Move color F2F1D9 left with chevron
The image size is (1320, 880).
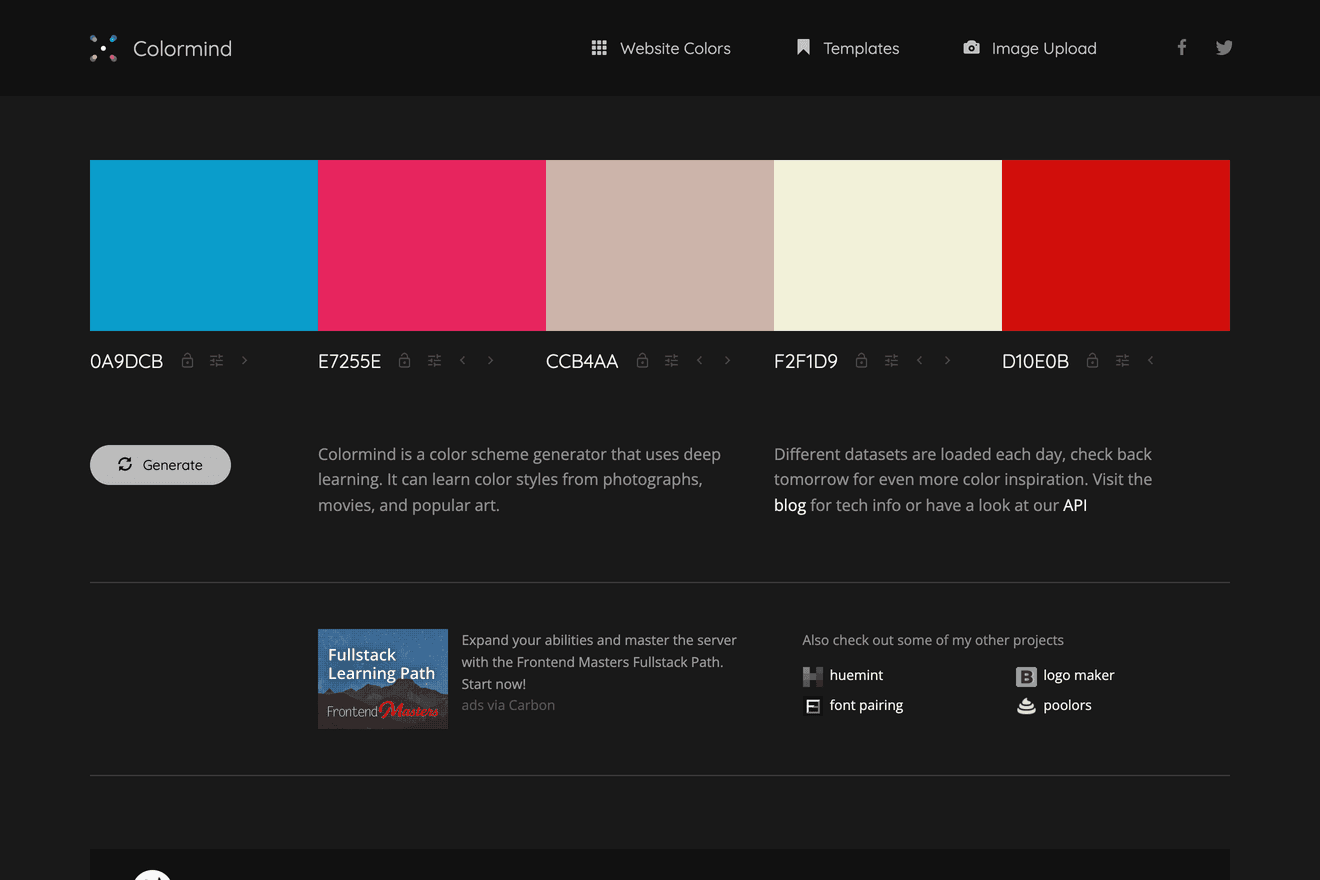[x=919, y=360]
